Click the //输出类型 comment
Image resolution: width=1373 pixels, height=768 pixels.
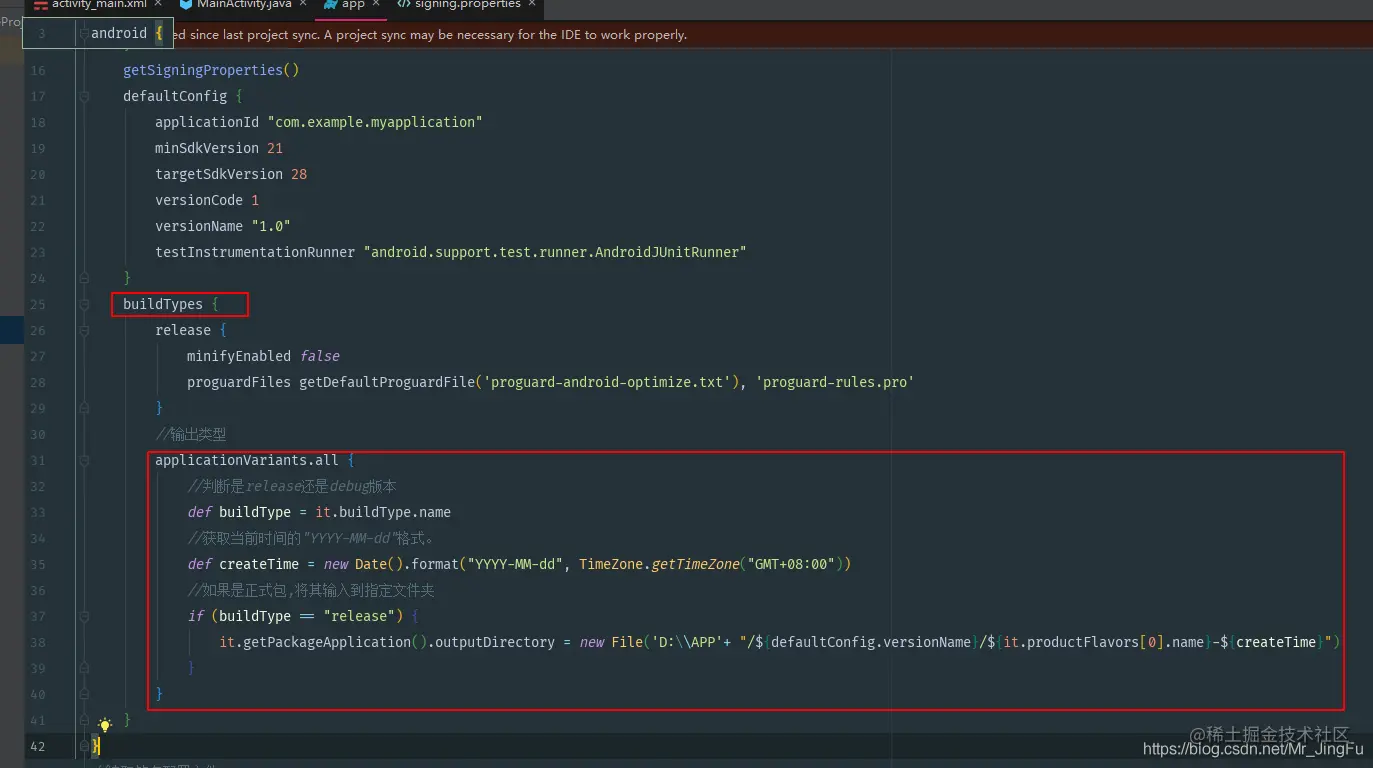coord(191,434)
